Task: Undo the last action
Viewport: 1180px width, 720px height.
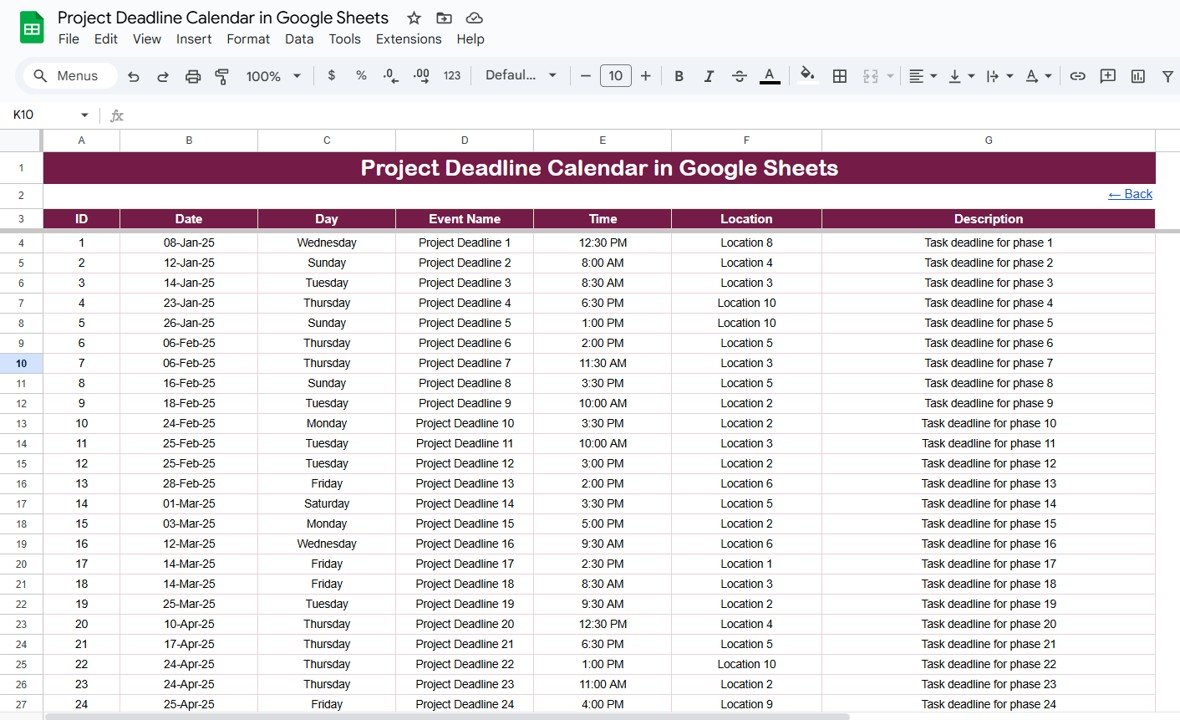Action: click(x=133, y=76)
